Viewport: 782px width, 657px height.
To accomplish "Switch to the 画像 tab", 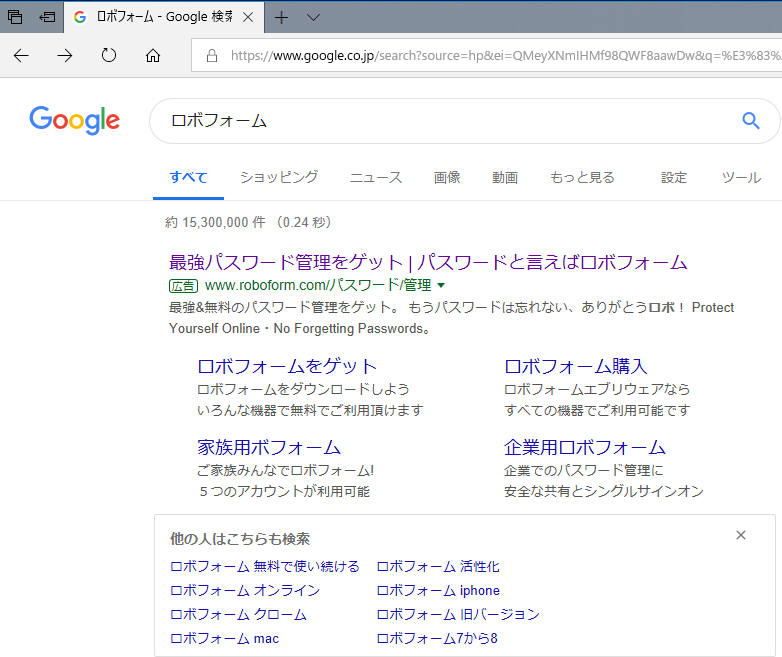I will point(447,178).
